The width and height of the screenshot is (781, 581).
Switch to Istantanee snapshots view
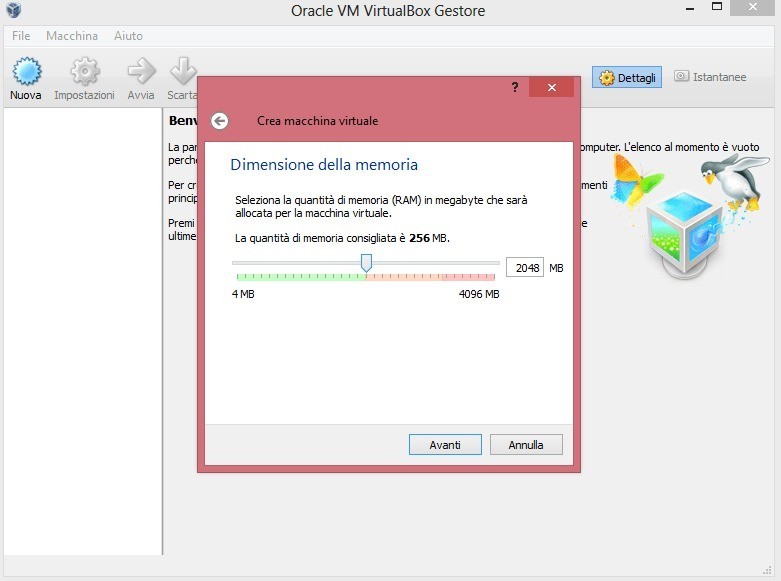(710, 77)
